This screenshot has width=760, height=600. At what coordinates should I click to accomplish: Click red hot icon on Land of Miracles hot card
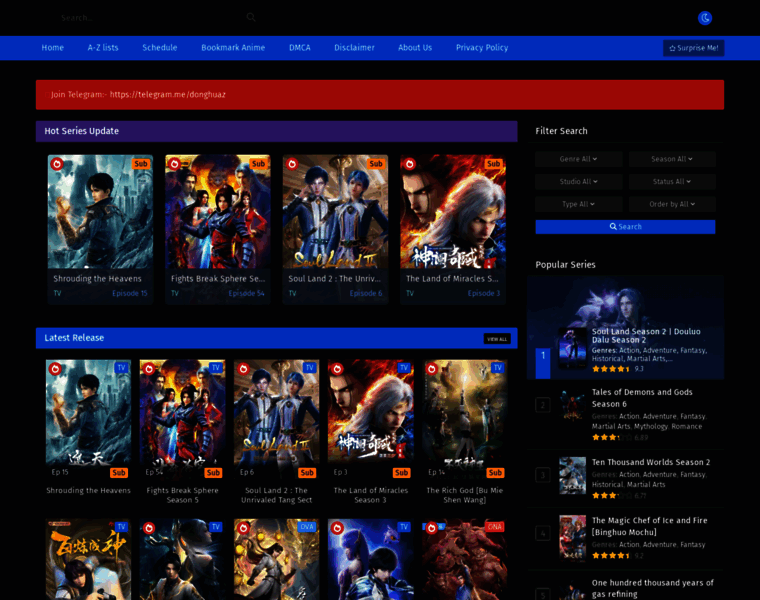[x=410, y=164]
